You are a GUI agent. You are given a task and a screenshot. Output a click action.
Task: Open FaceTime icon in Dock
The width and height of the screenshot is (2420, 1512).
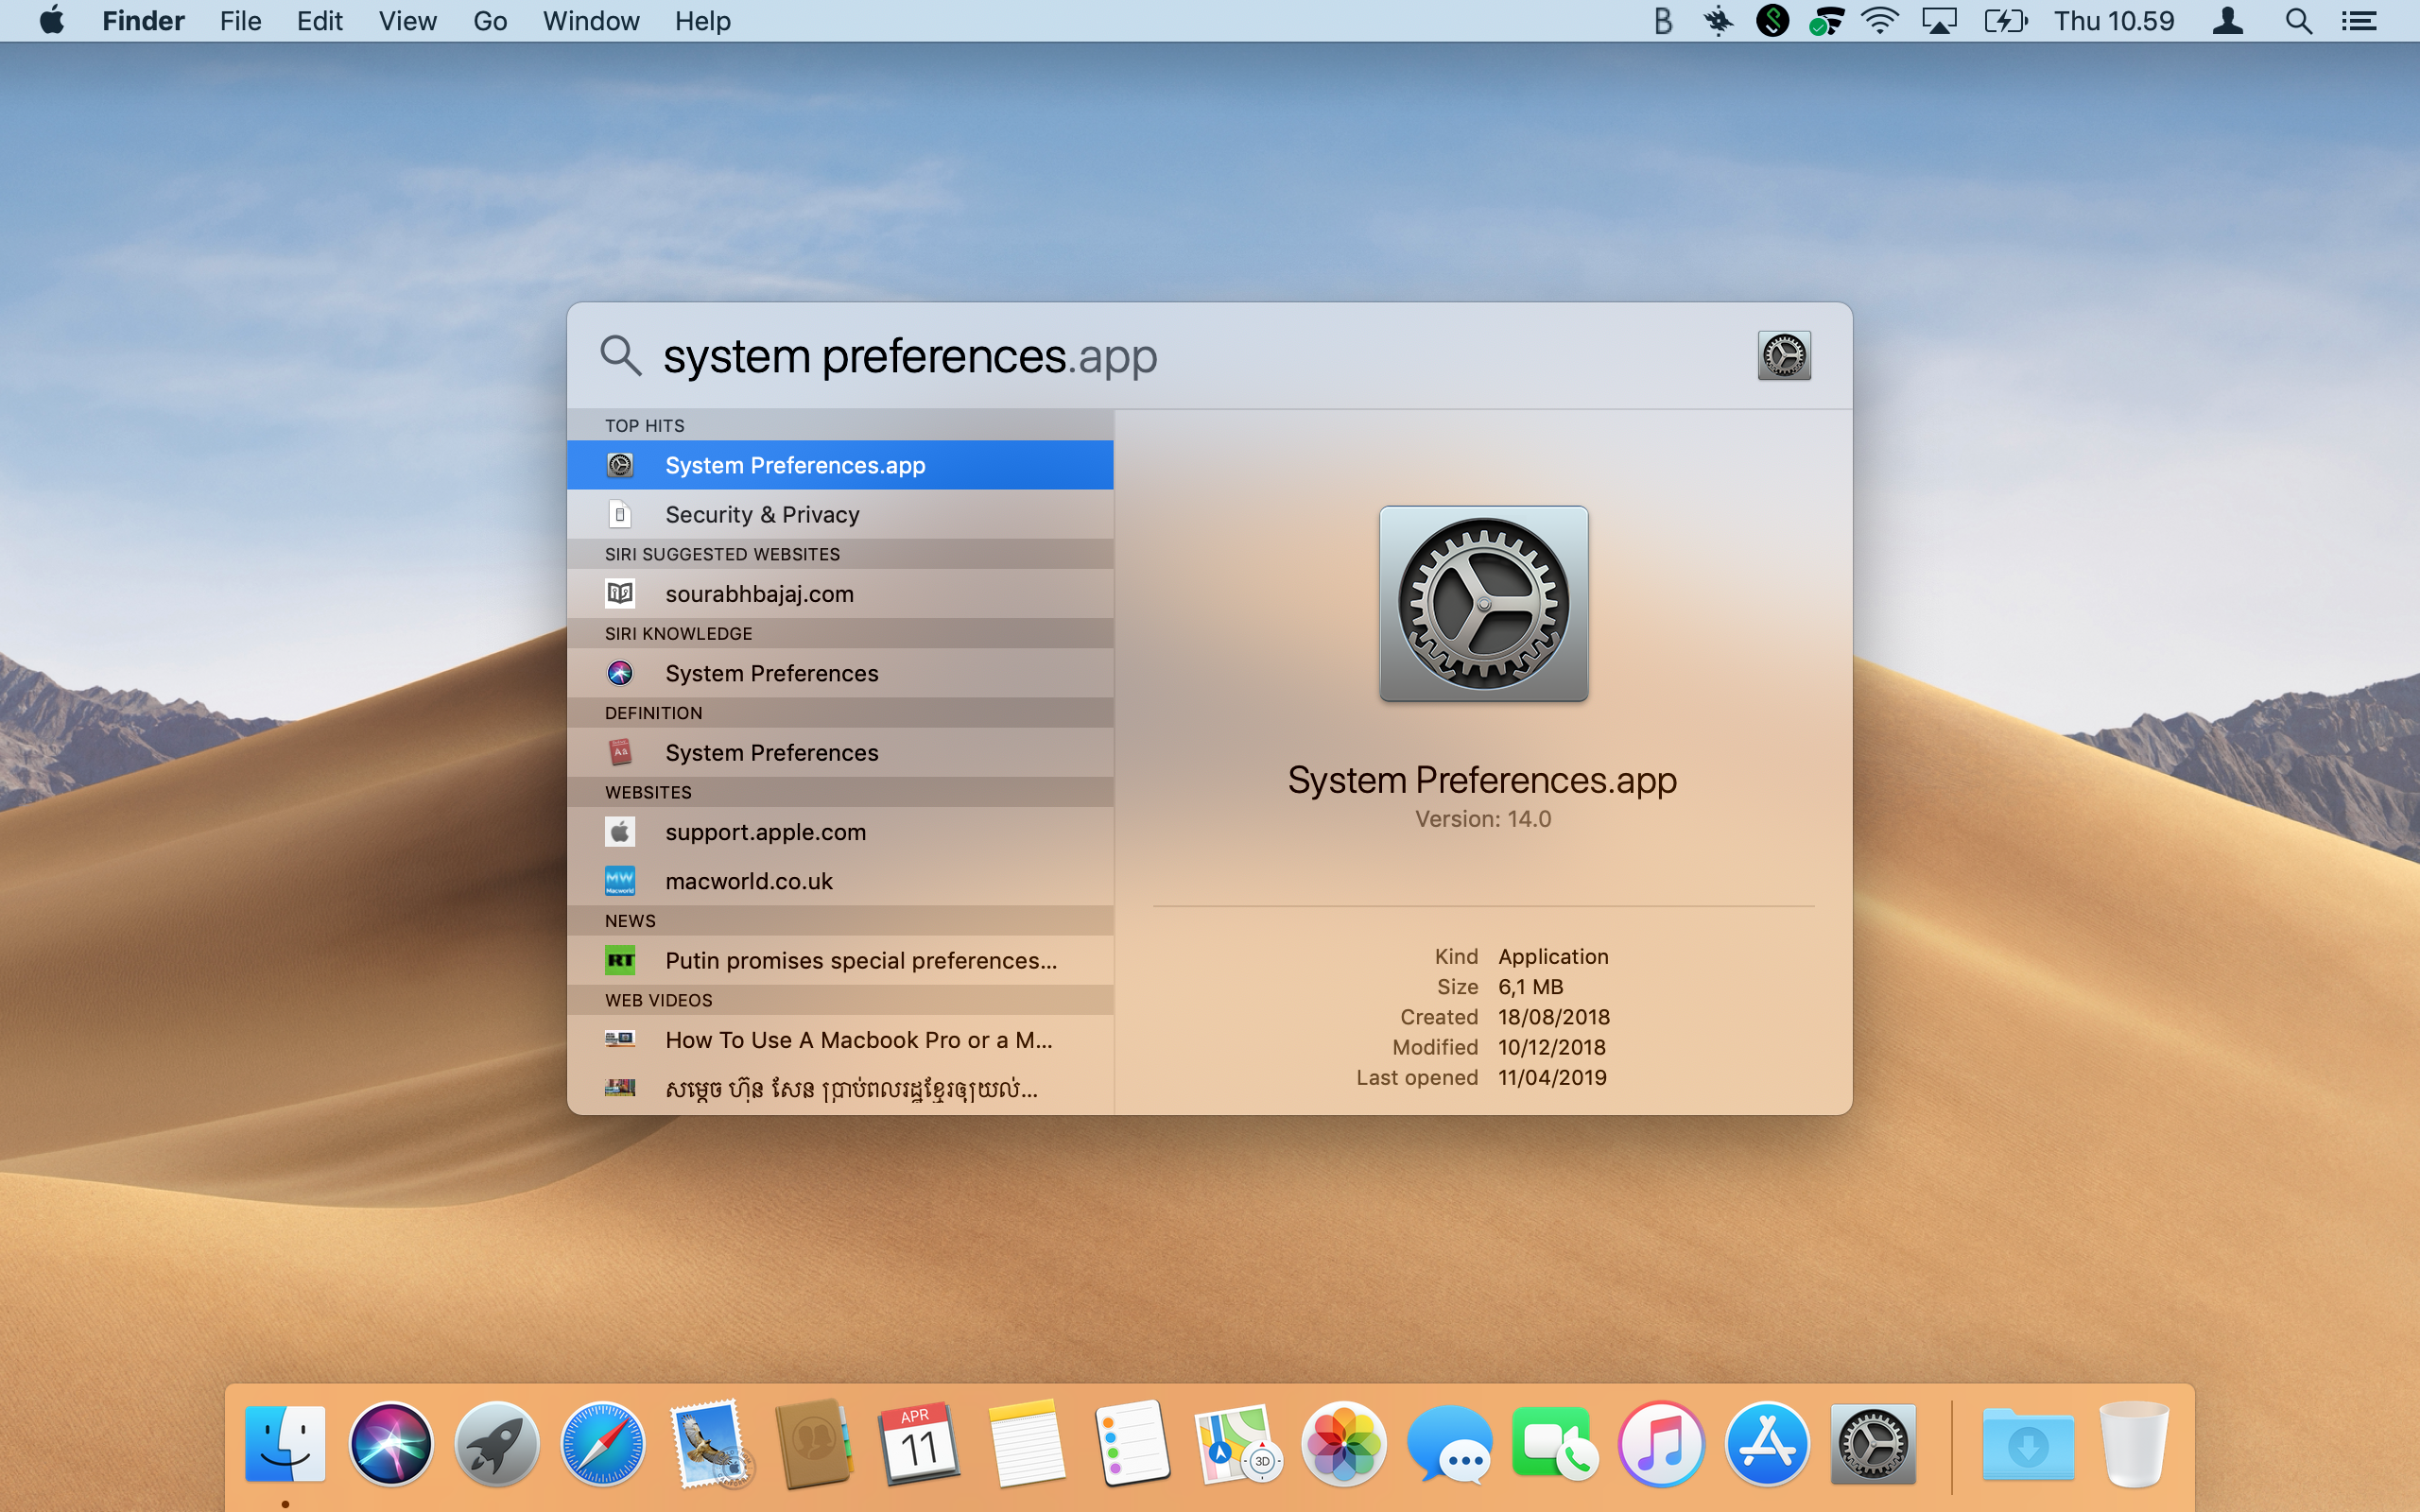point(1555,1444)
